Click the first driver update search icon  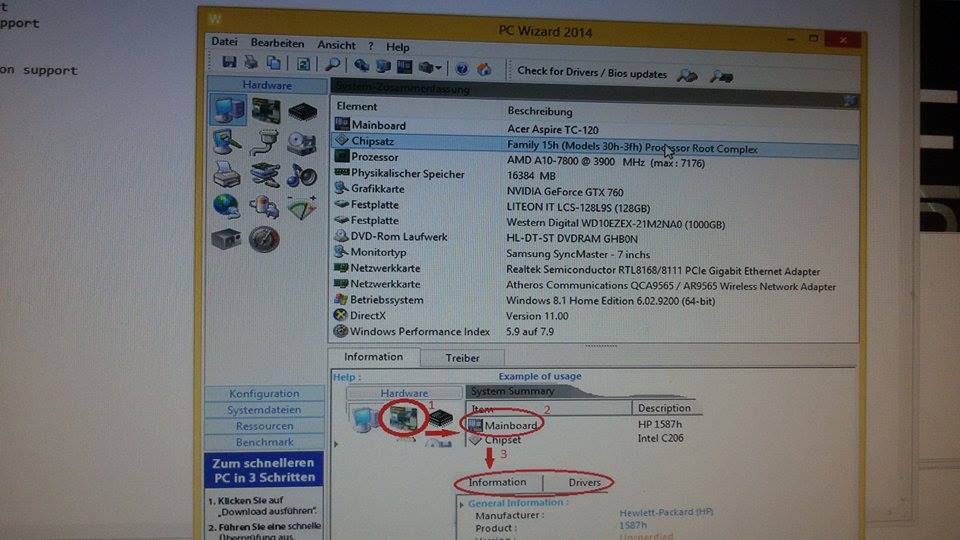click(x=687, y=75)
